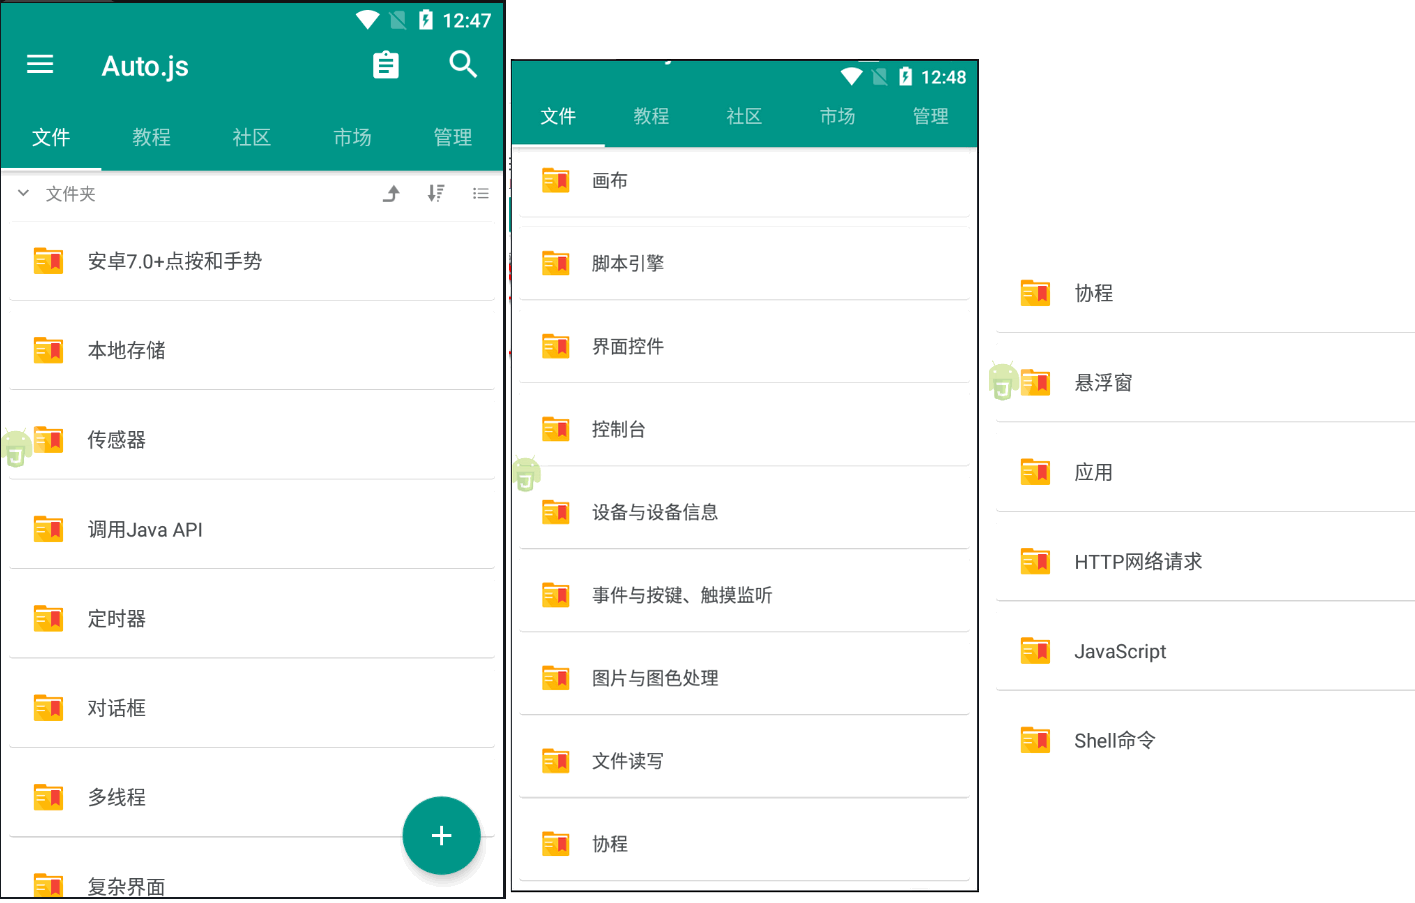The width and height of the screenshot is (1415, 903).
Task: Open HTTP网络请求 folder icon
Action: coord(1036,561)
